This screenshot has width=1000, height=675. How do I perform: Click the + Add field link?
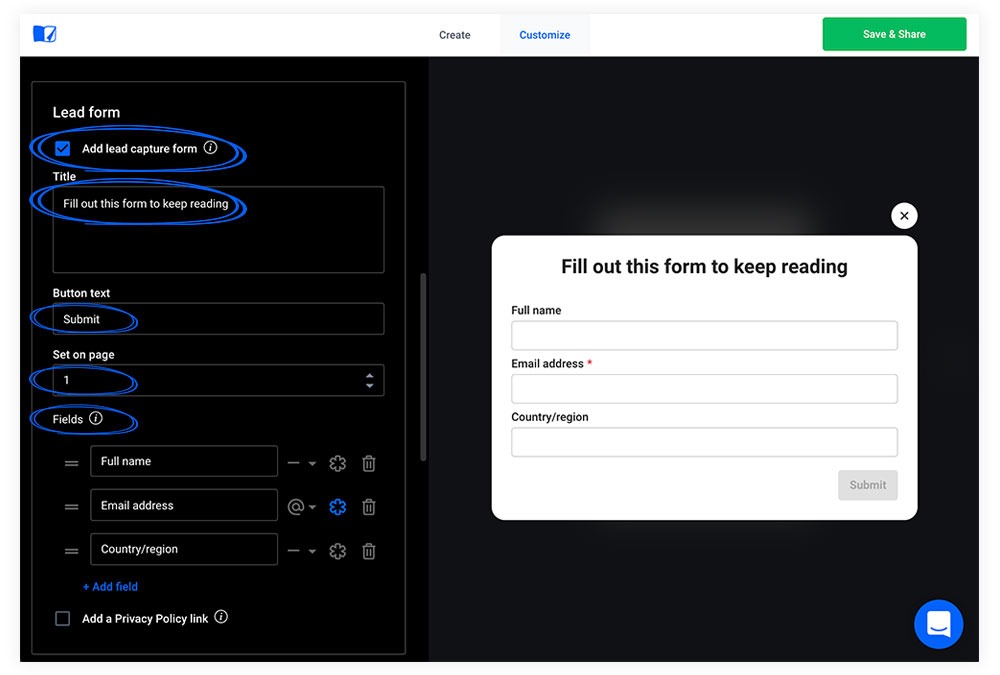tap(110, 586)
